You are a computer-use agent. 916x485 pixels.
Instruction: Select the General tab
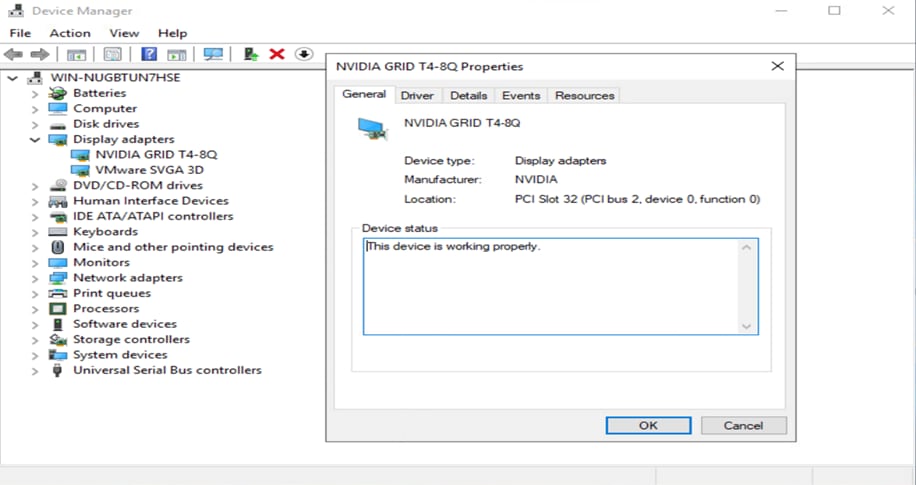pyautogui.click(x=364, y=94)
